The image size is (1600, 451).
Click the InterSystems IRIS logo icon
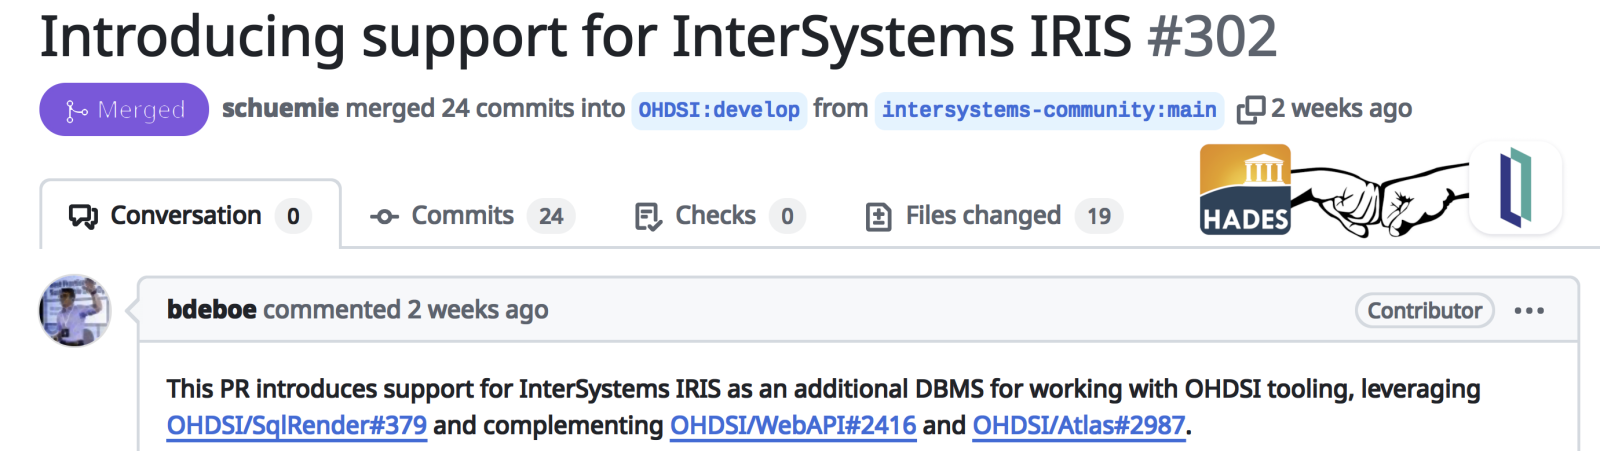tap(1516, 188)
